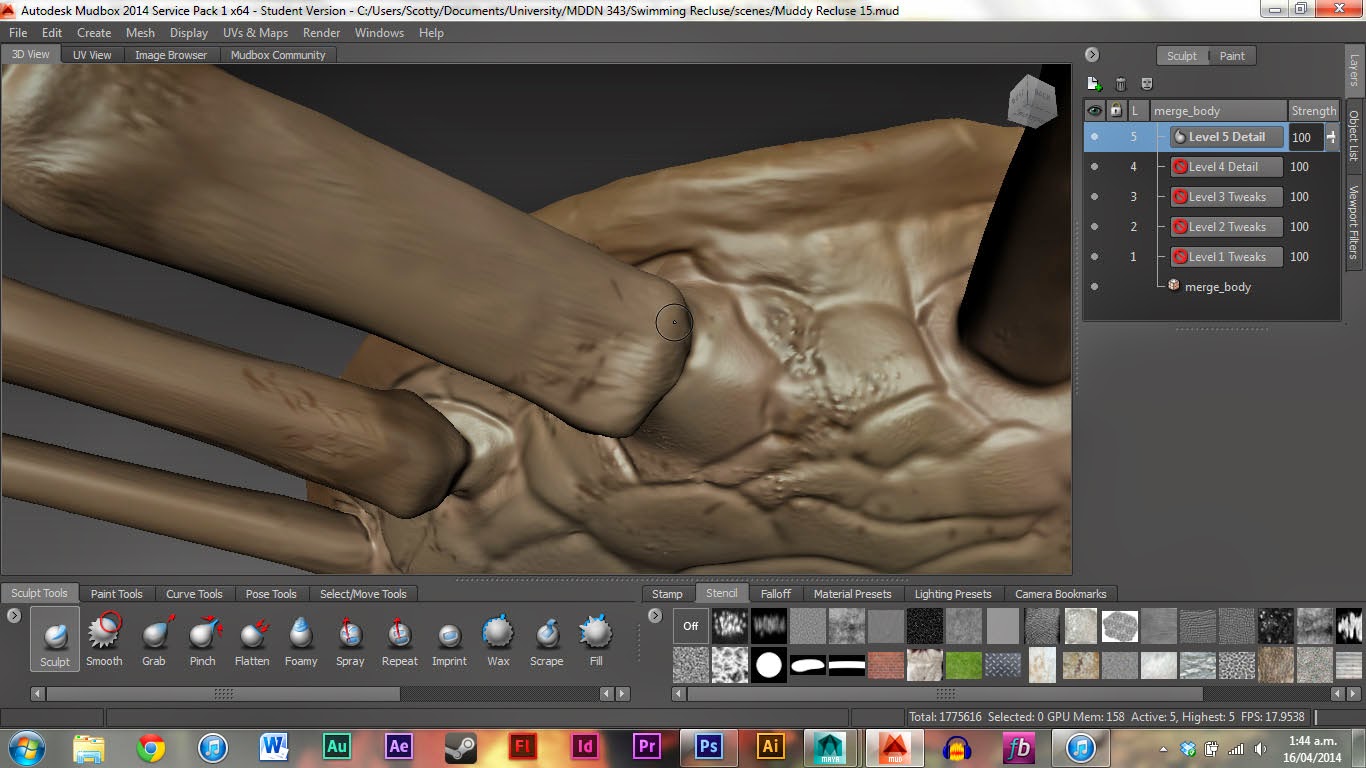
Task: Select the Level 1 Tweaks layer
Action: (x=1226, y=257)
